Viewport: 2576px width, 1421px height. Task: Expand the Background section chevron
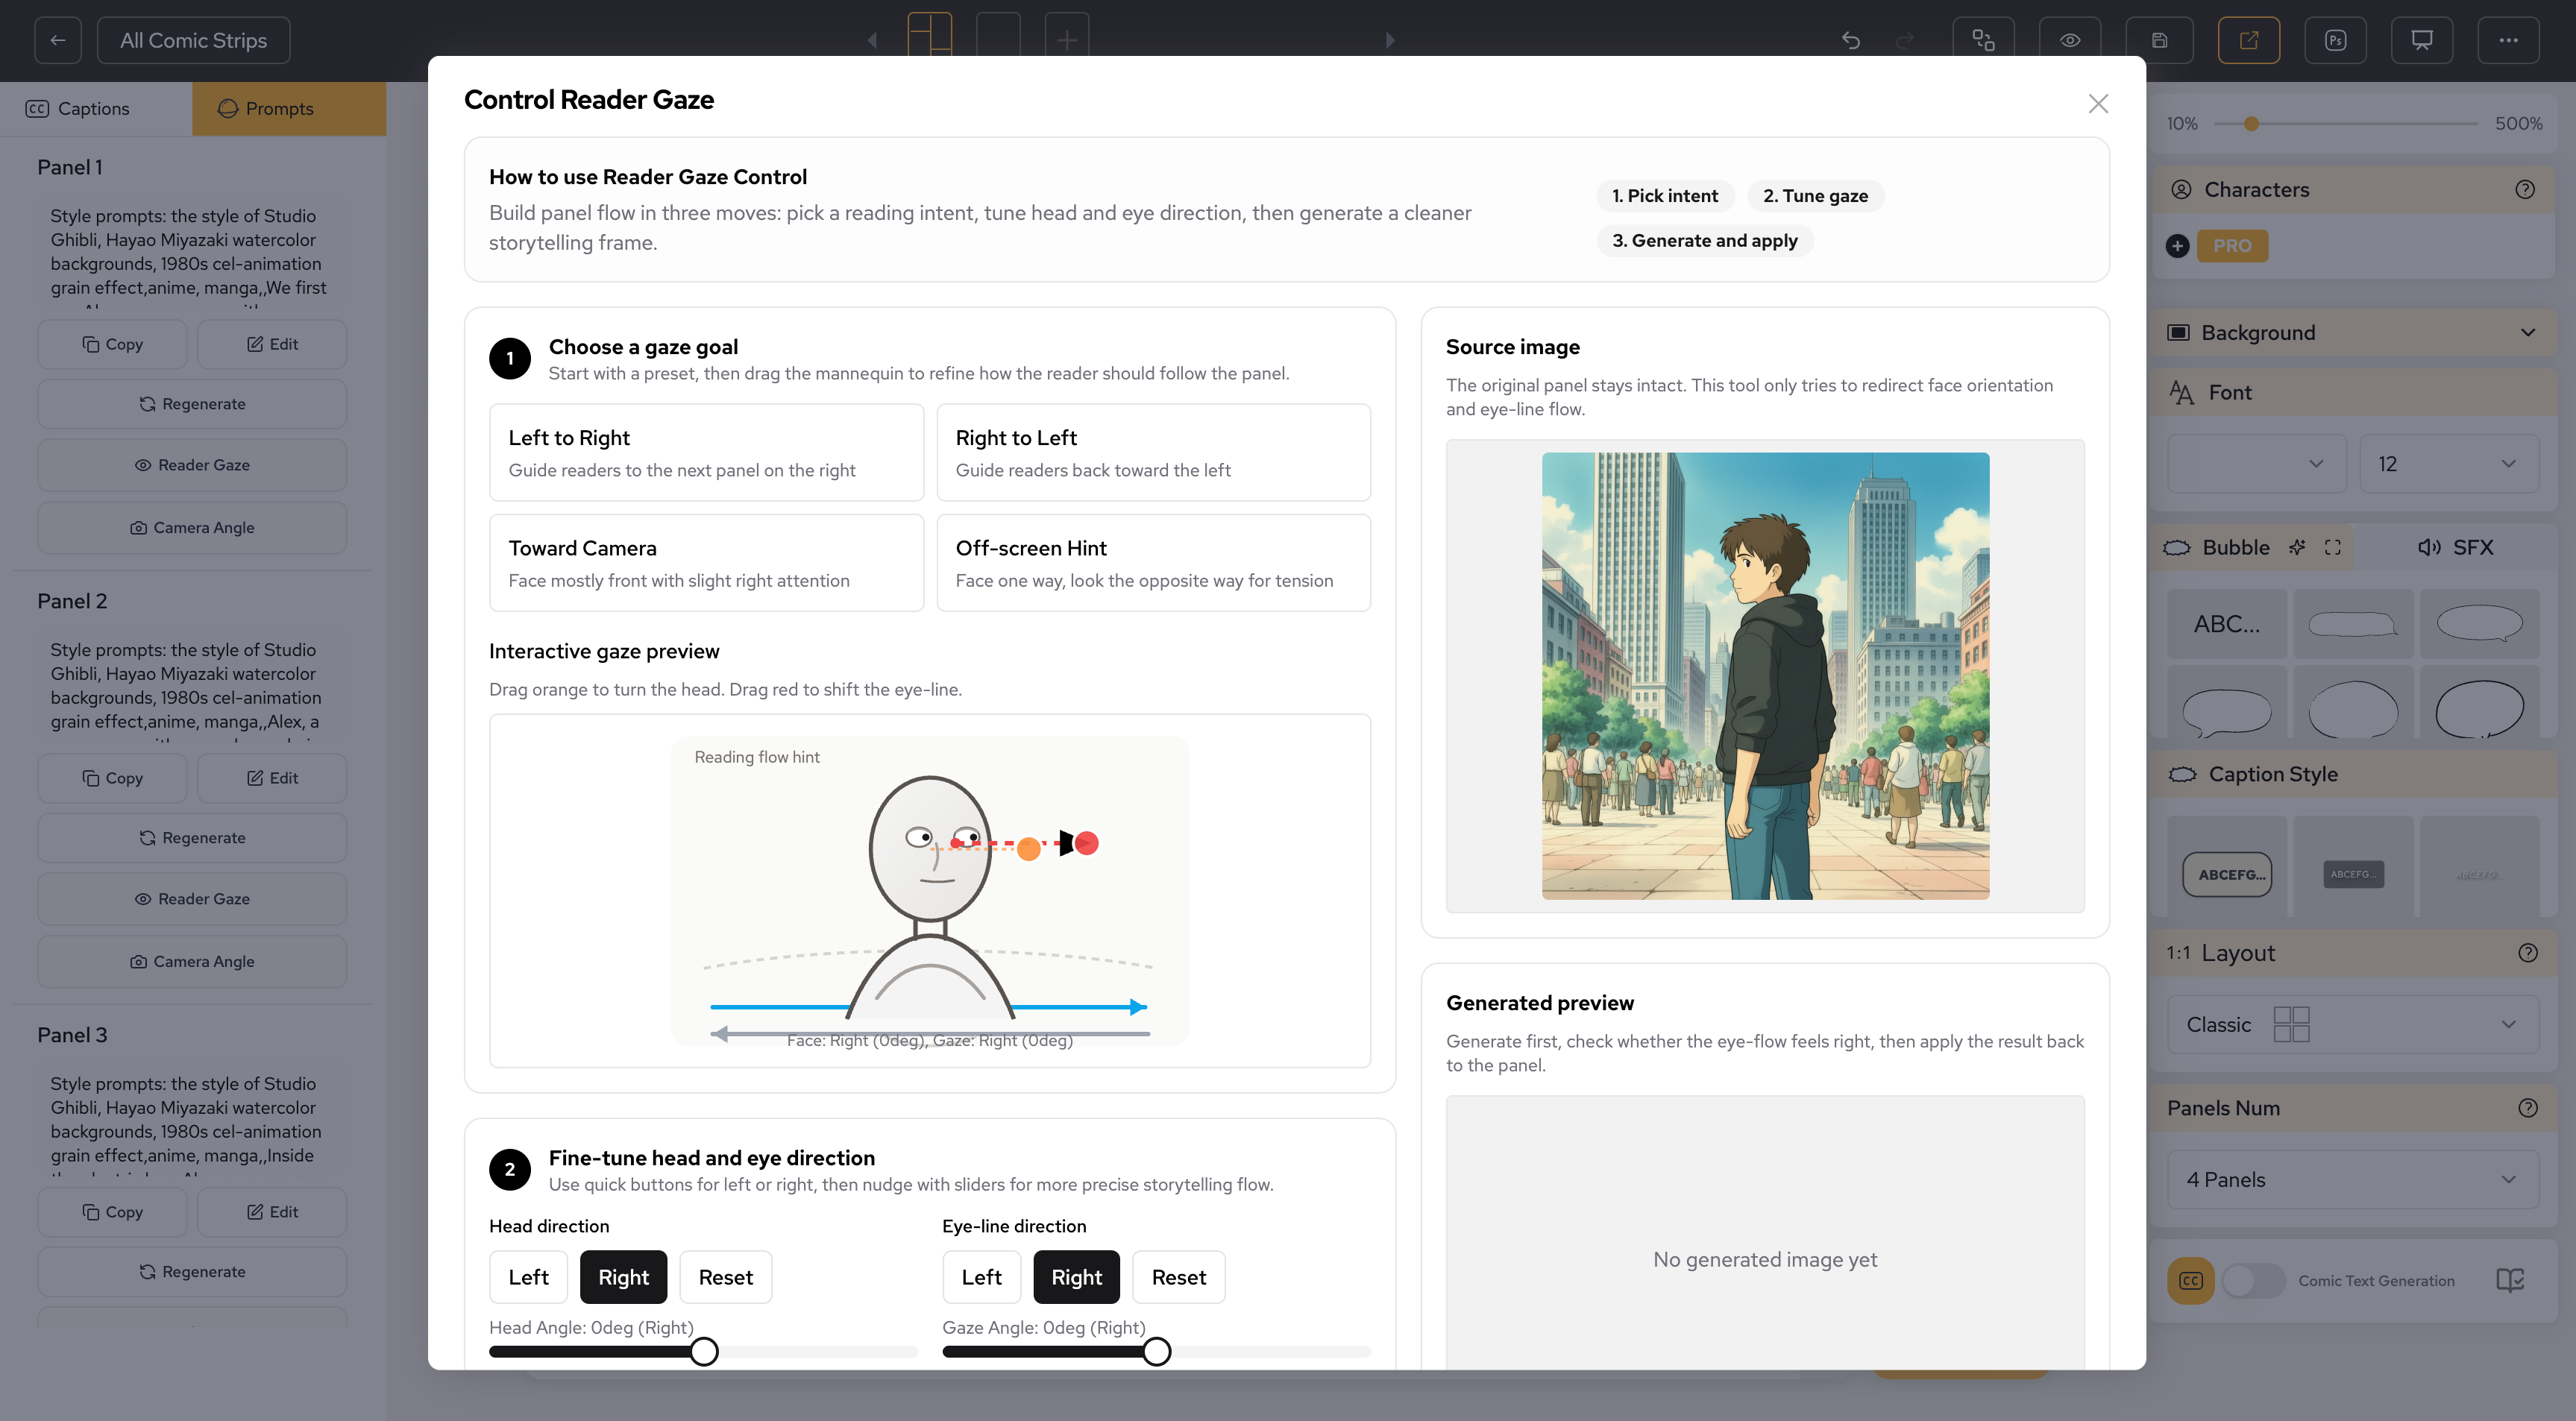[2528, 333]
